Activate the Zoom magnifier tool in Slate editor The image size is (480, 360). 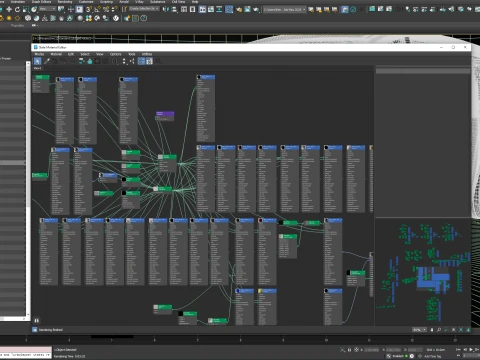coord(439,330)
